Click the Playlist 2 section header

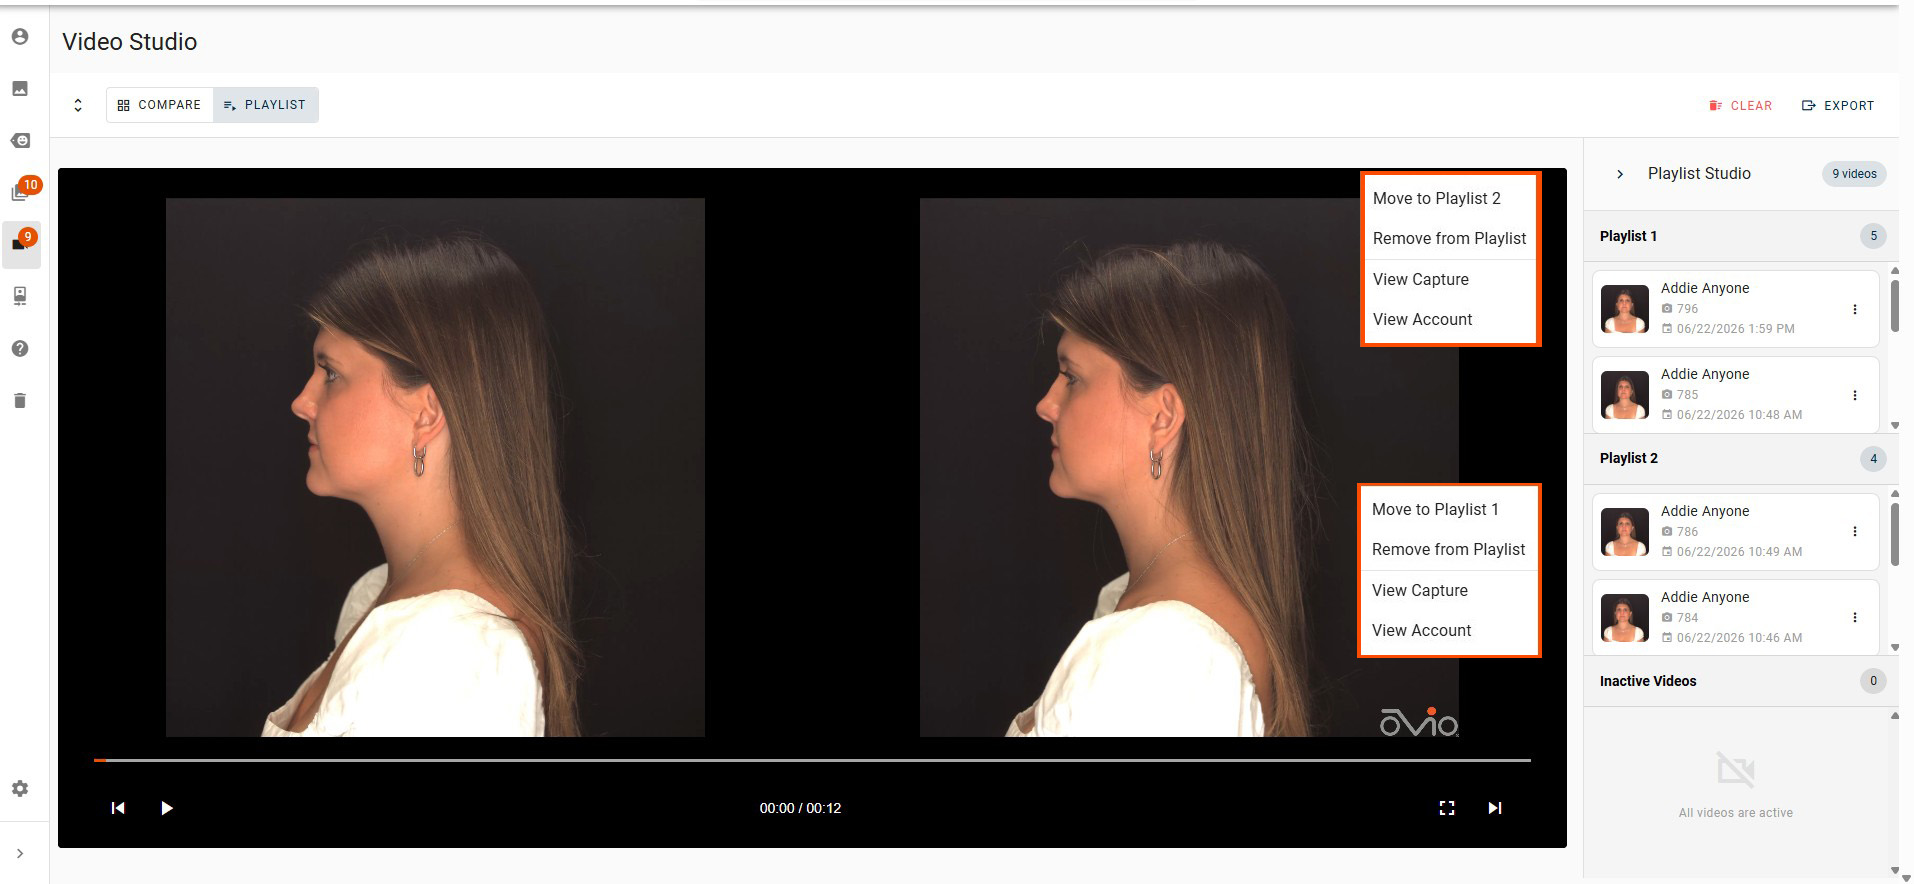(1741, 459)
